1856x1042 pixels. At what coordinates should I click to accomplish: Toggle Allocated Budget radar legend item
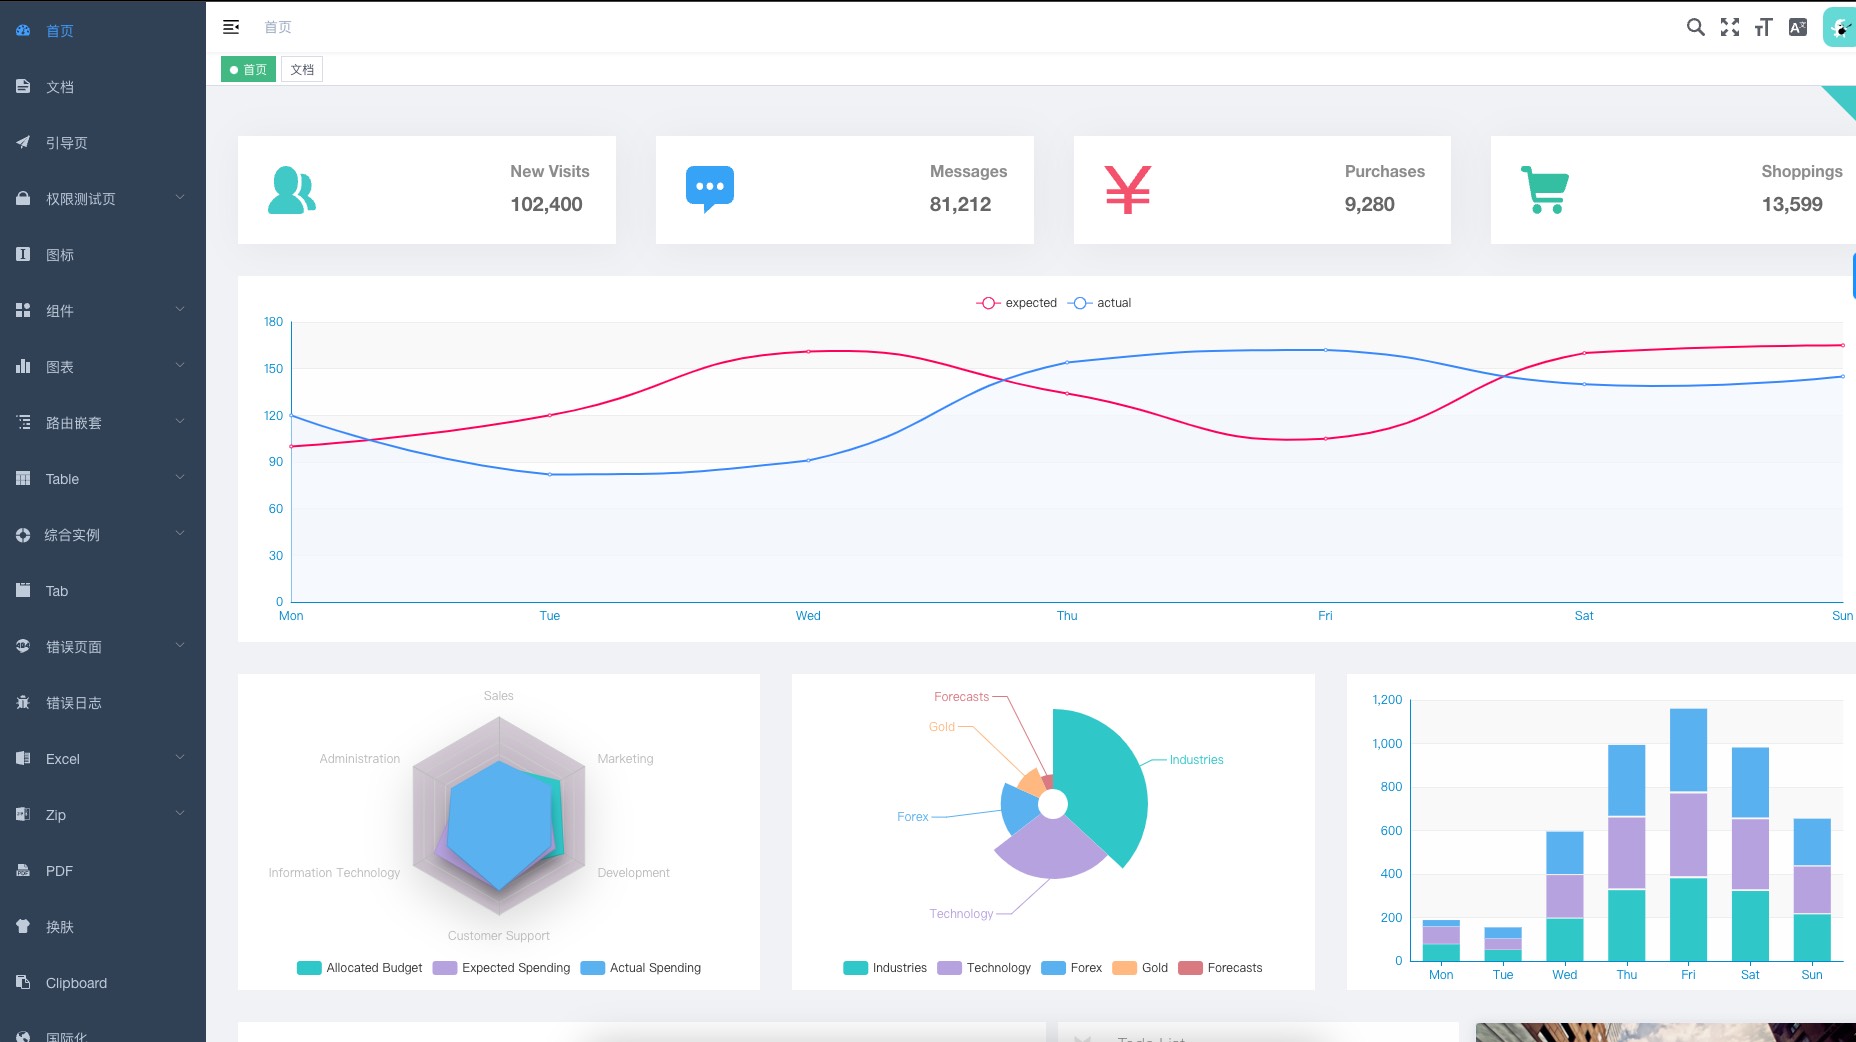360,968
